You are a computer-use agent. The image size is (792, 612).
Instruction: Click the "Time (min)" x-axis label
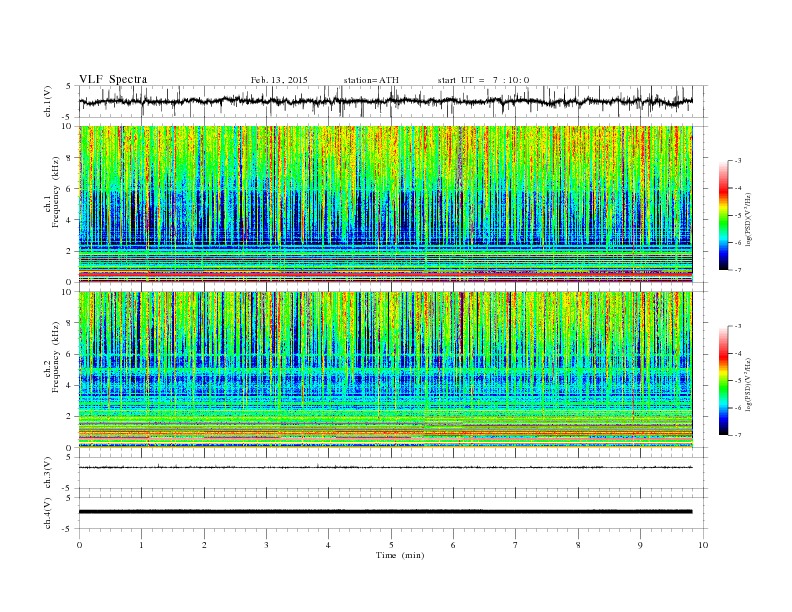400,555
